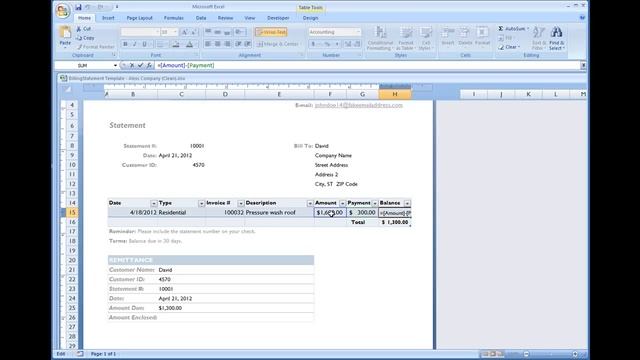Open the Type column filter dropdown
640x360 pixels.
pos(201,203)
